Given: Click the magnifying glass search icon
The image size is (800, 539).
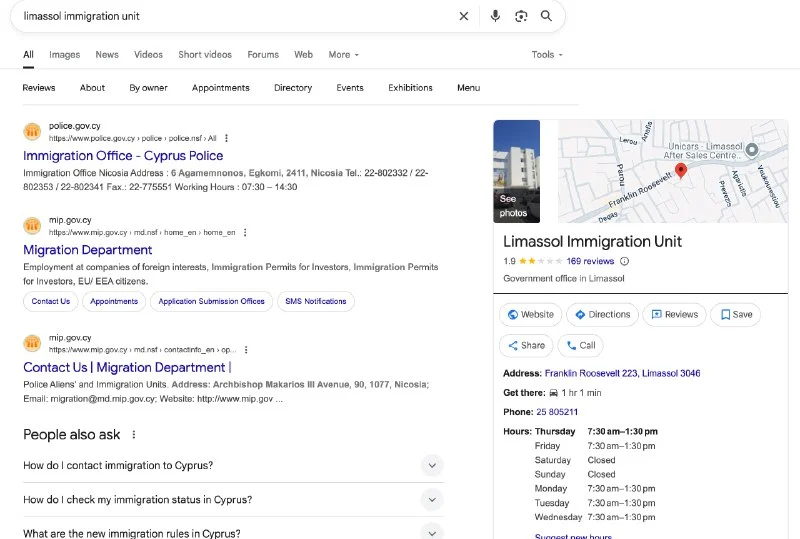Looking at the screenshot, I should (546, 16).
